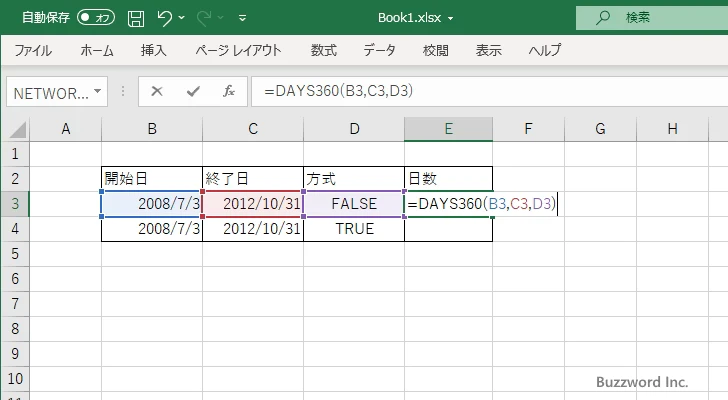This screenshot has height=400, width=728.
Task: Select column A header
Action: click(x=65, y=129)
